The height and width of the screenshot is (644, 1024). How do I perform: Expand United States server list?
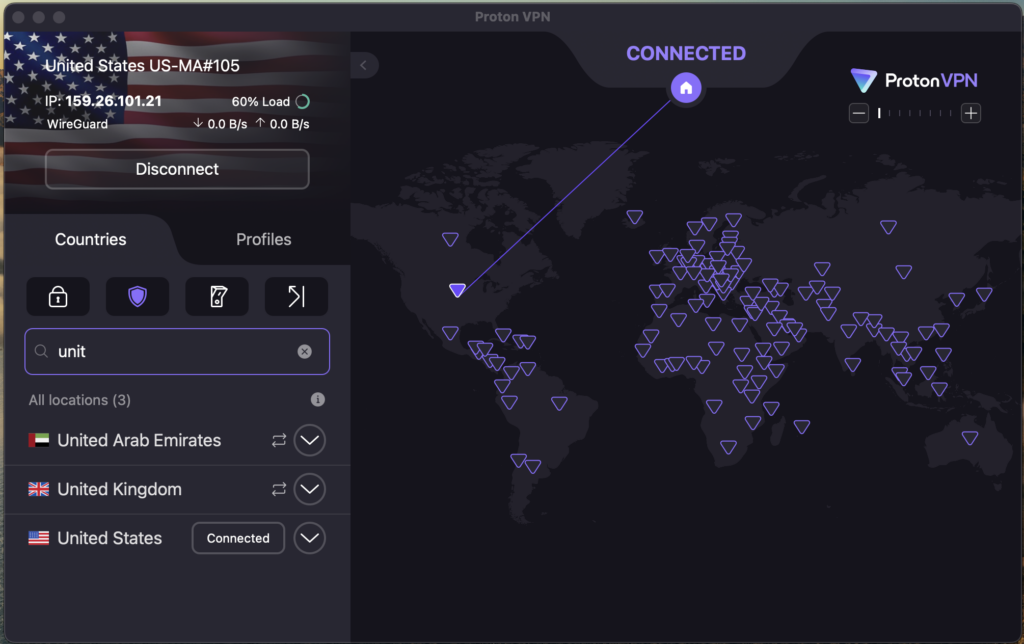coord(310,538)
